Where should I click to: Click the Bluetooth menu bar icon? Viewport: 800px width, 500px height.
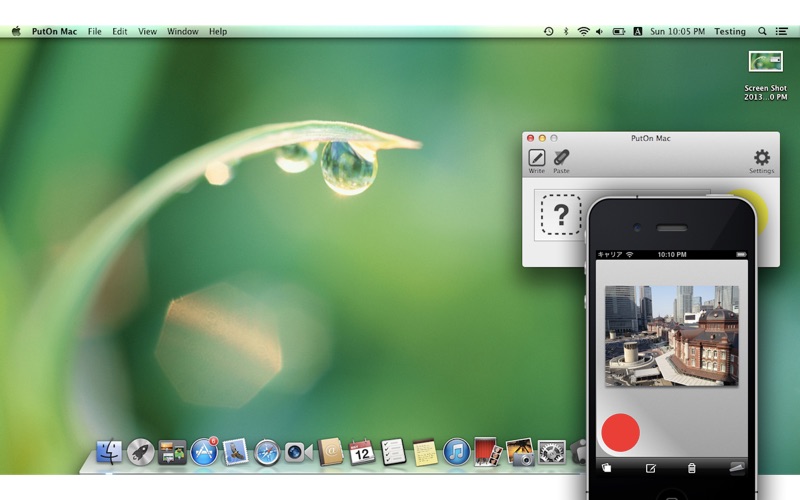point(566,31)
